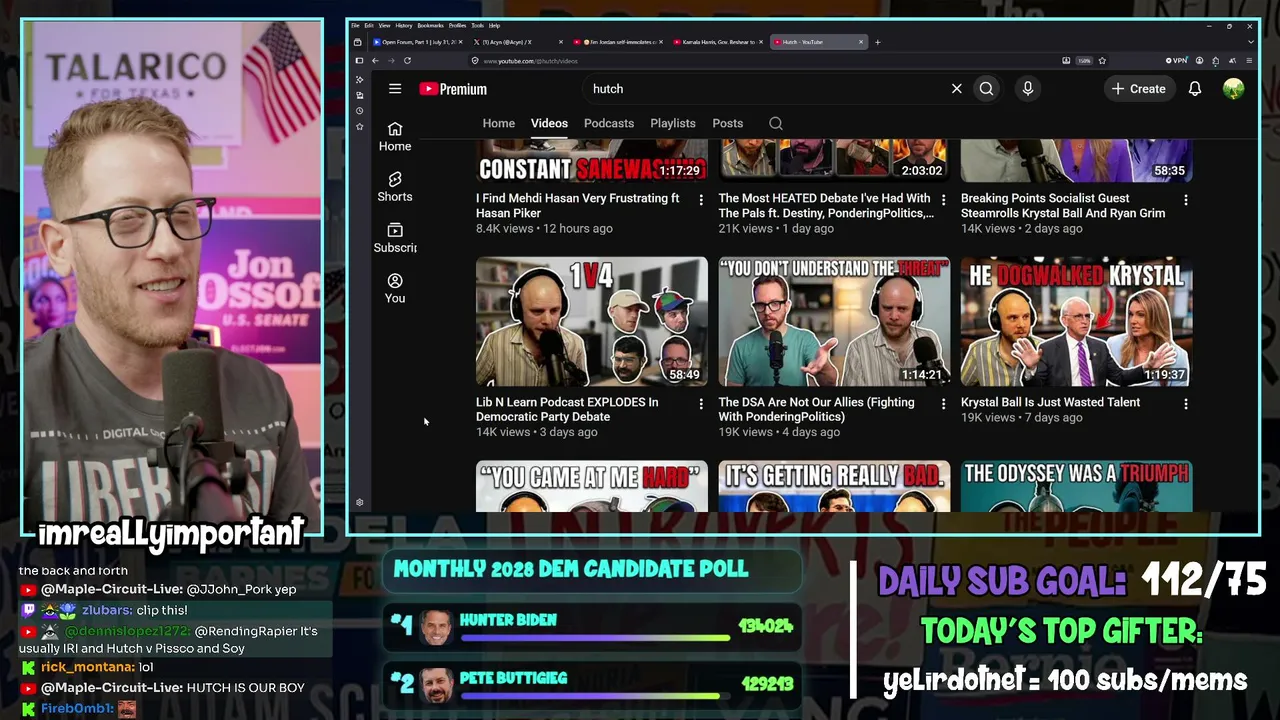Open the YouTube hamburger guide menu
The width and height of the screenshot is (1280, 720).
[395, 89]
